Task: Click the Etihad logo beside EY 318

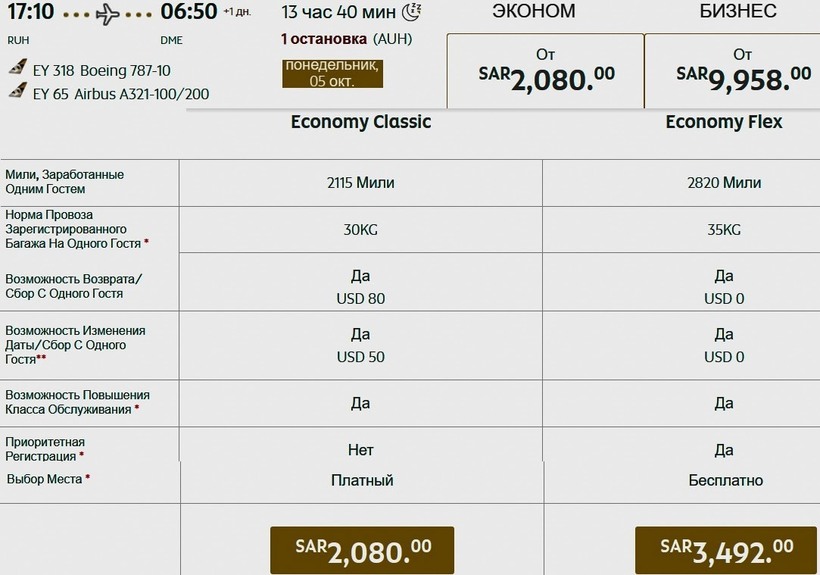Action: [x=17, y=70]
